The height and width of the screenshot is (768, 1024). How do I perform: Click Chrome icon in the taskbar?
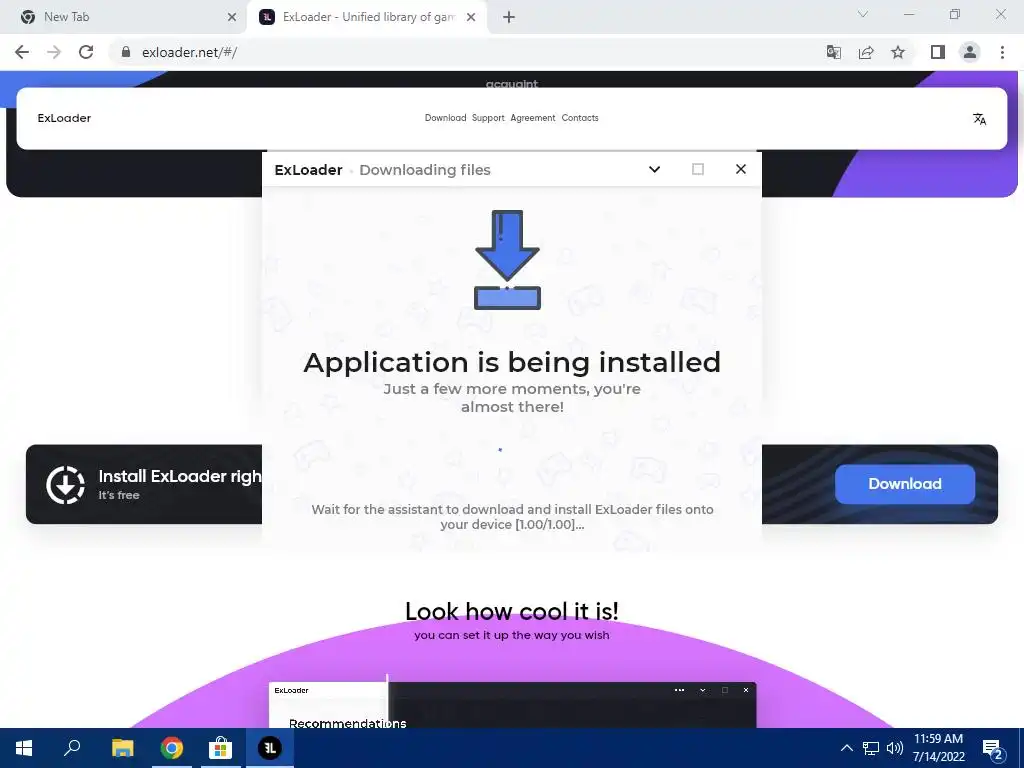172,748
